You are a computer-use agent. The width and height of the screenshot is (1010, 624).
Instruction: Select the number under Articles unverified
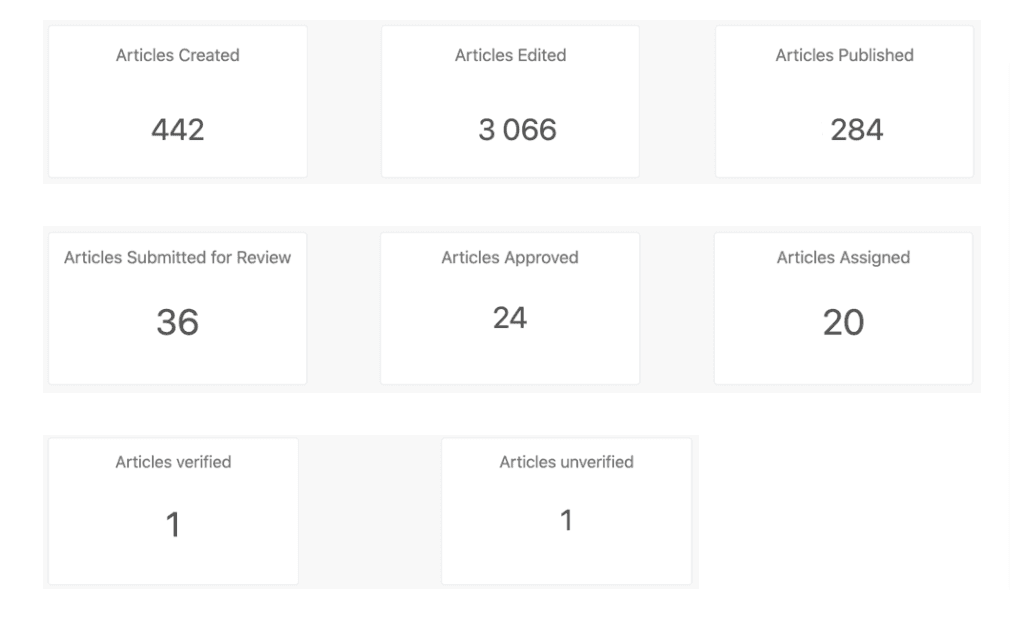566,520
